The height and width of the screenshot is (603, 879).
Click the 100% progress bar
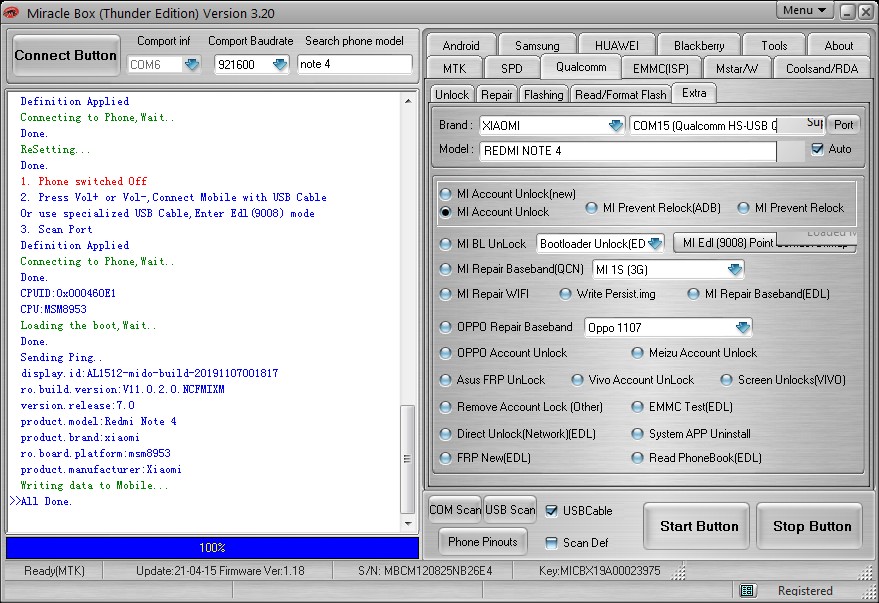212,548
